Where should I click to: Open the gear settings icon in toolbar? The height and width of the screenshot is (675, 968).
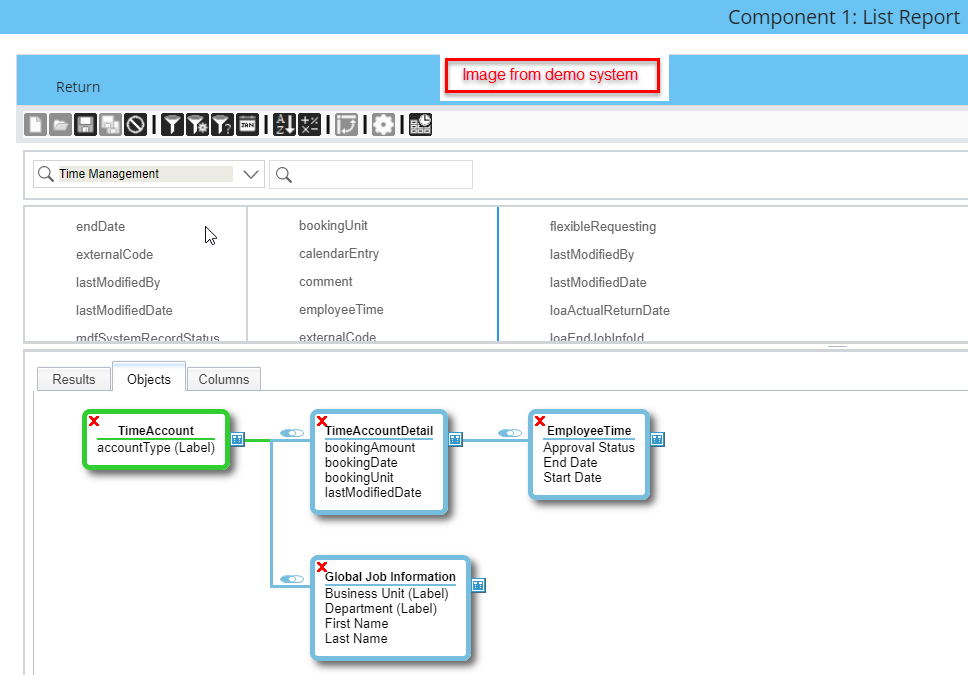click(383, 125)
